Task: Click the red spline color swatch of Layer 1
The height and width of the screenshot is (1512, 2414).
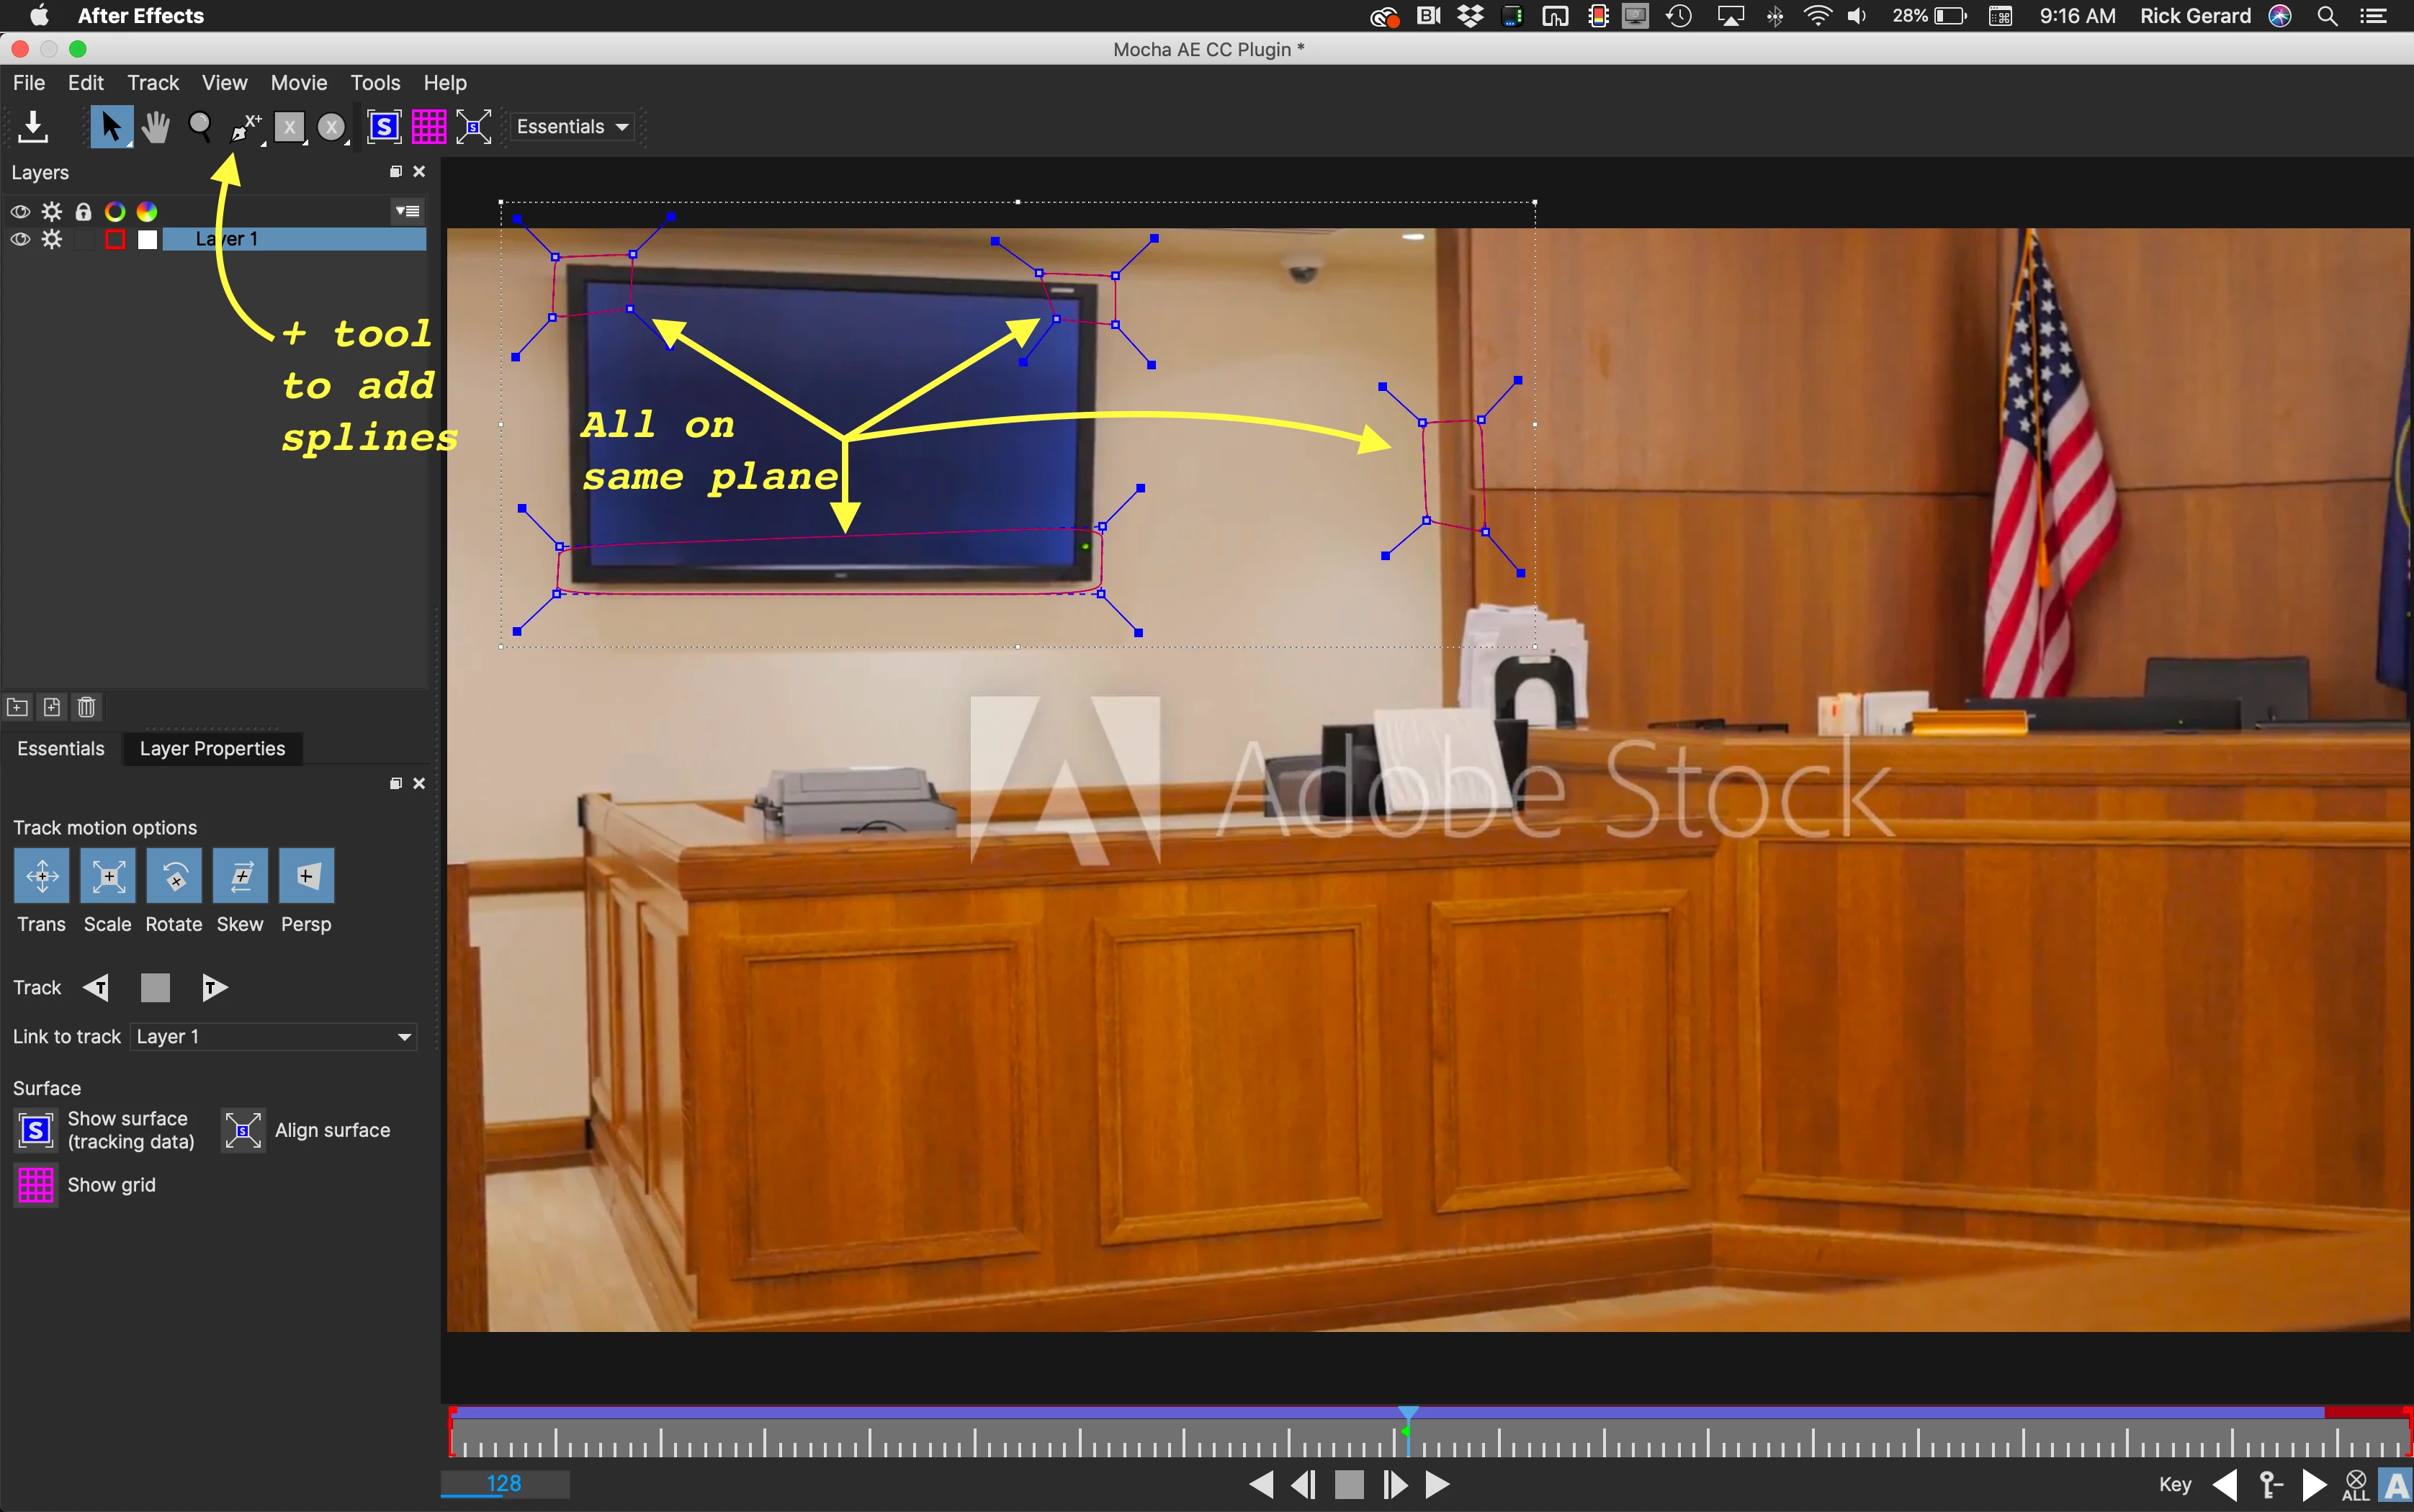Action: click(115, 239)
